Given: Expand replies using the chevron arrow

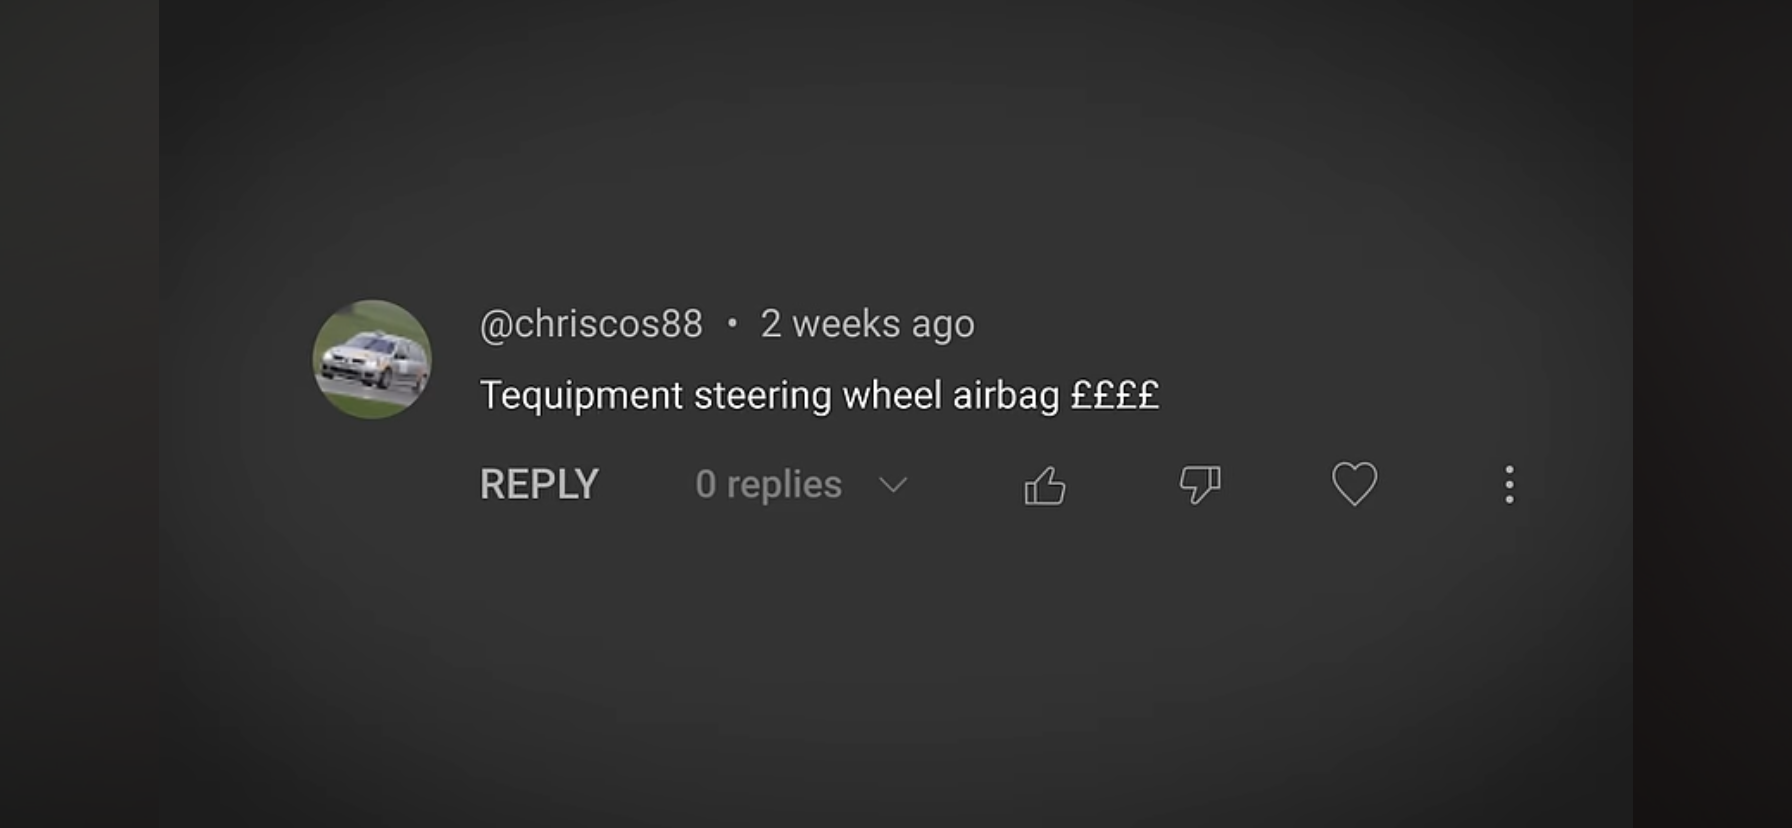Looking at the screenshot, I should [892, 486].
